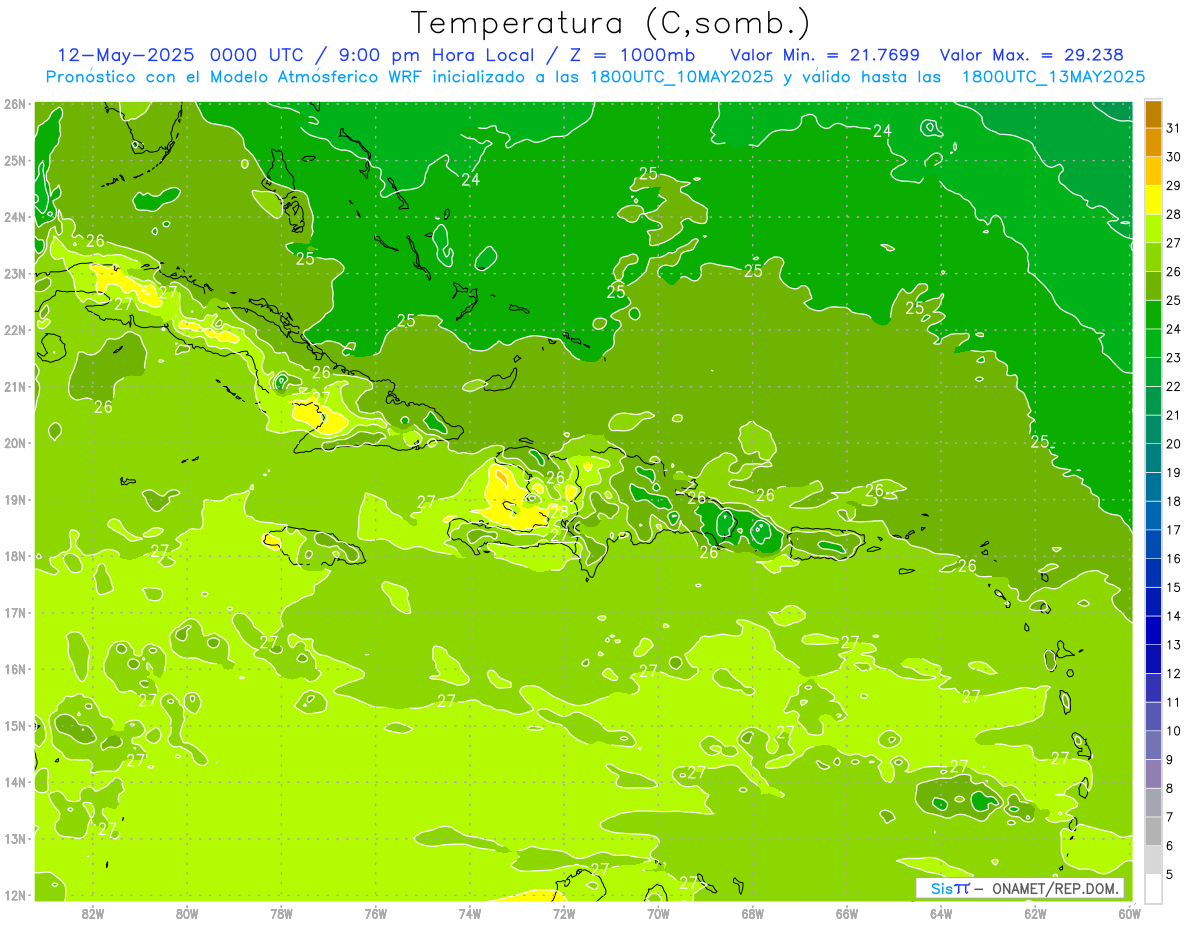
Task: Click the "68W" longitude axis label
Action: click(x=752, y=913)
